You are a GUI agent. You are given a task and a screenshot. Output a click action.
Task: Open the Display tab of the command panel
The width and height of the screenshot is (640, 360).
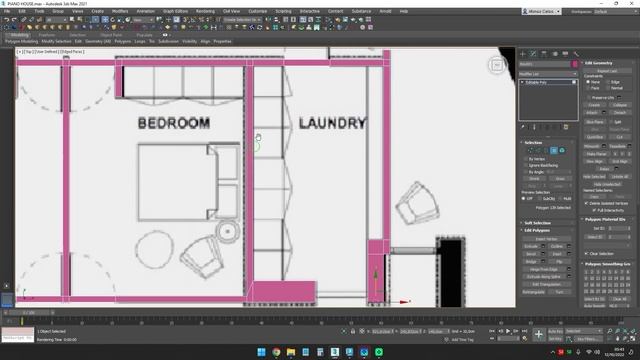click(x=565, y=54)
